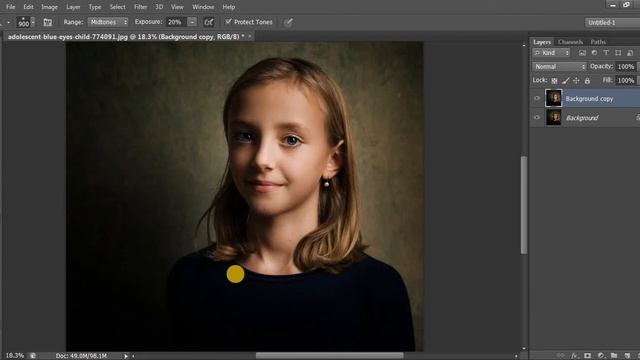Screen dimensions: 640x360
Task: Create new group folder icon
Action: tap(614, 356)
